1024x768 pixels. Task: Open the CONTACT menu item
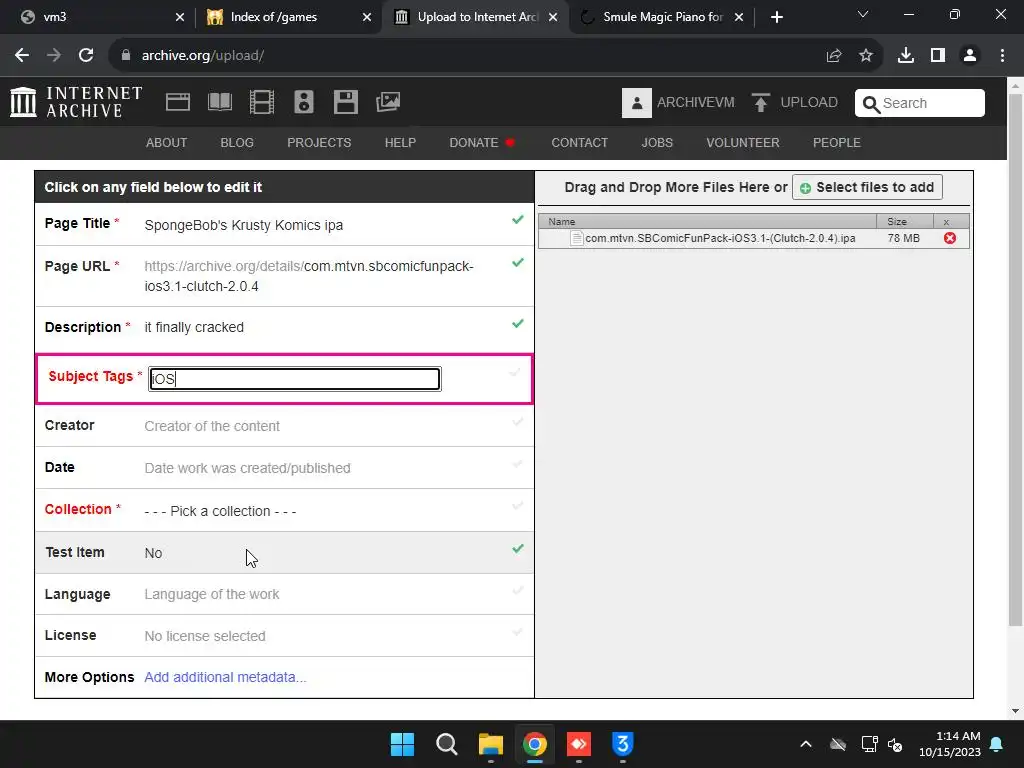point(579,142)
